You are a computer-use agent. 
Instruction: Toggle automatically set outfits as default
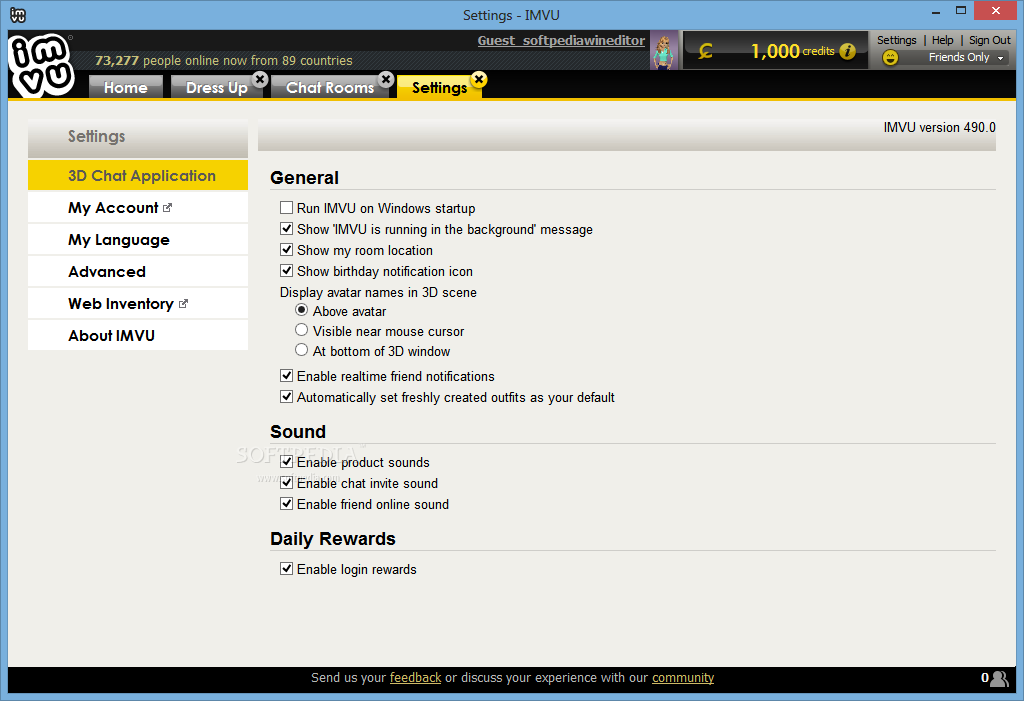click(286, 397)
